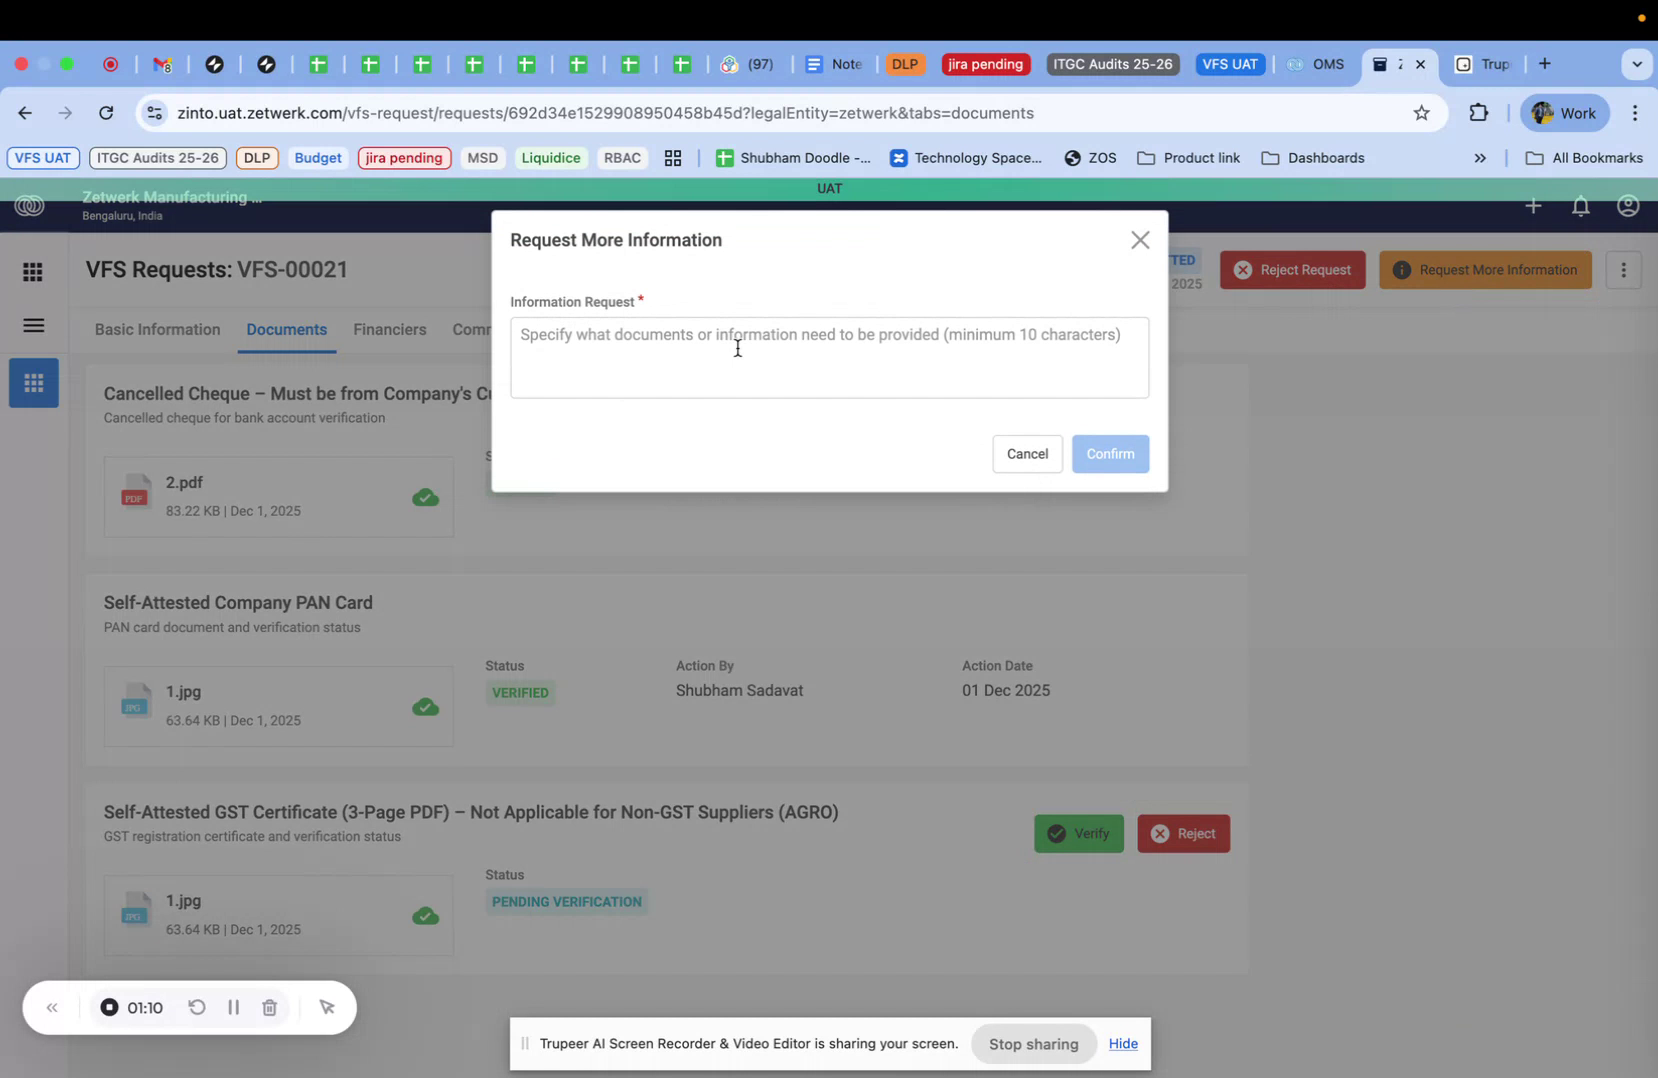This screenshot has height=1078, width=1658.
Task: Click the green verified cloud toggle on 2.pdf
Action: tap(425, 497)
